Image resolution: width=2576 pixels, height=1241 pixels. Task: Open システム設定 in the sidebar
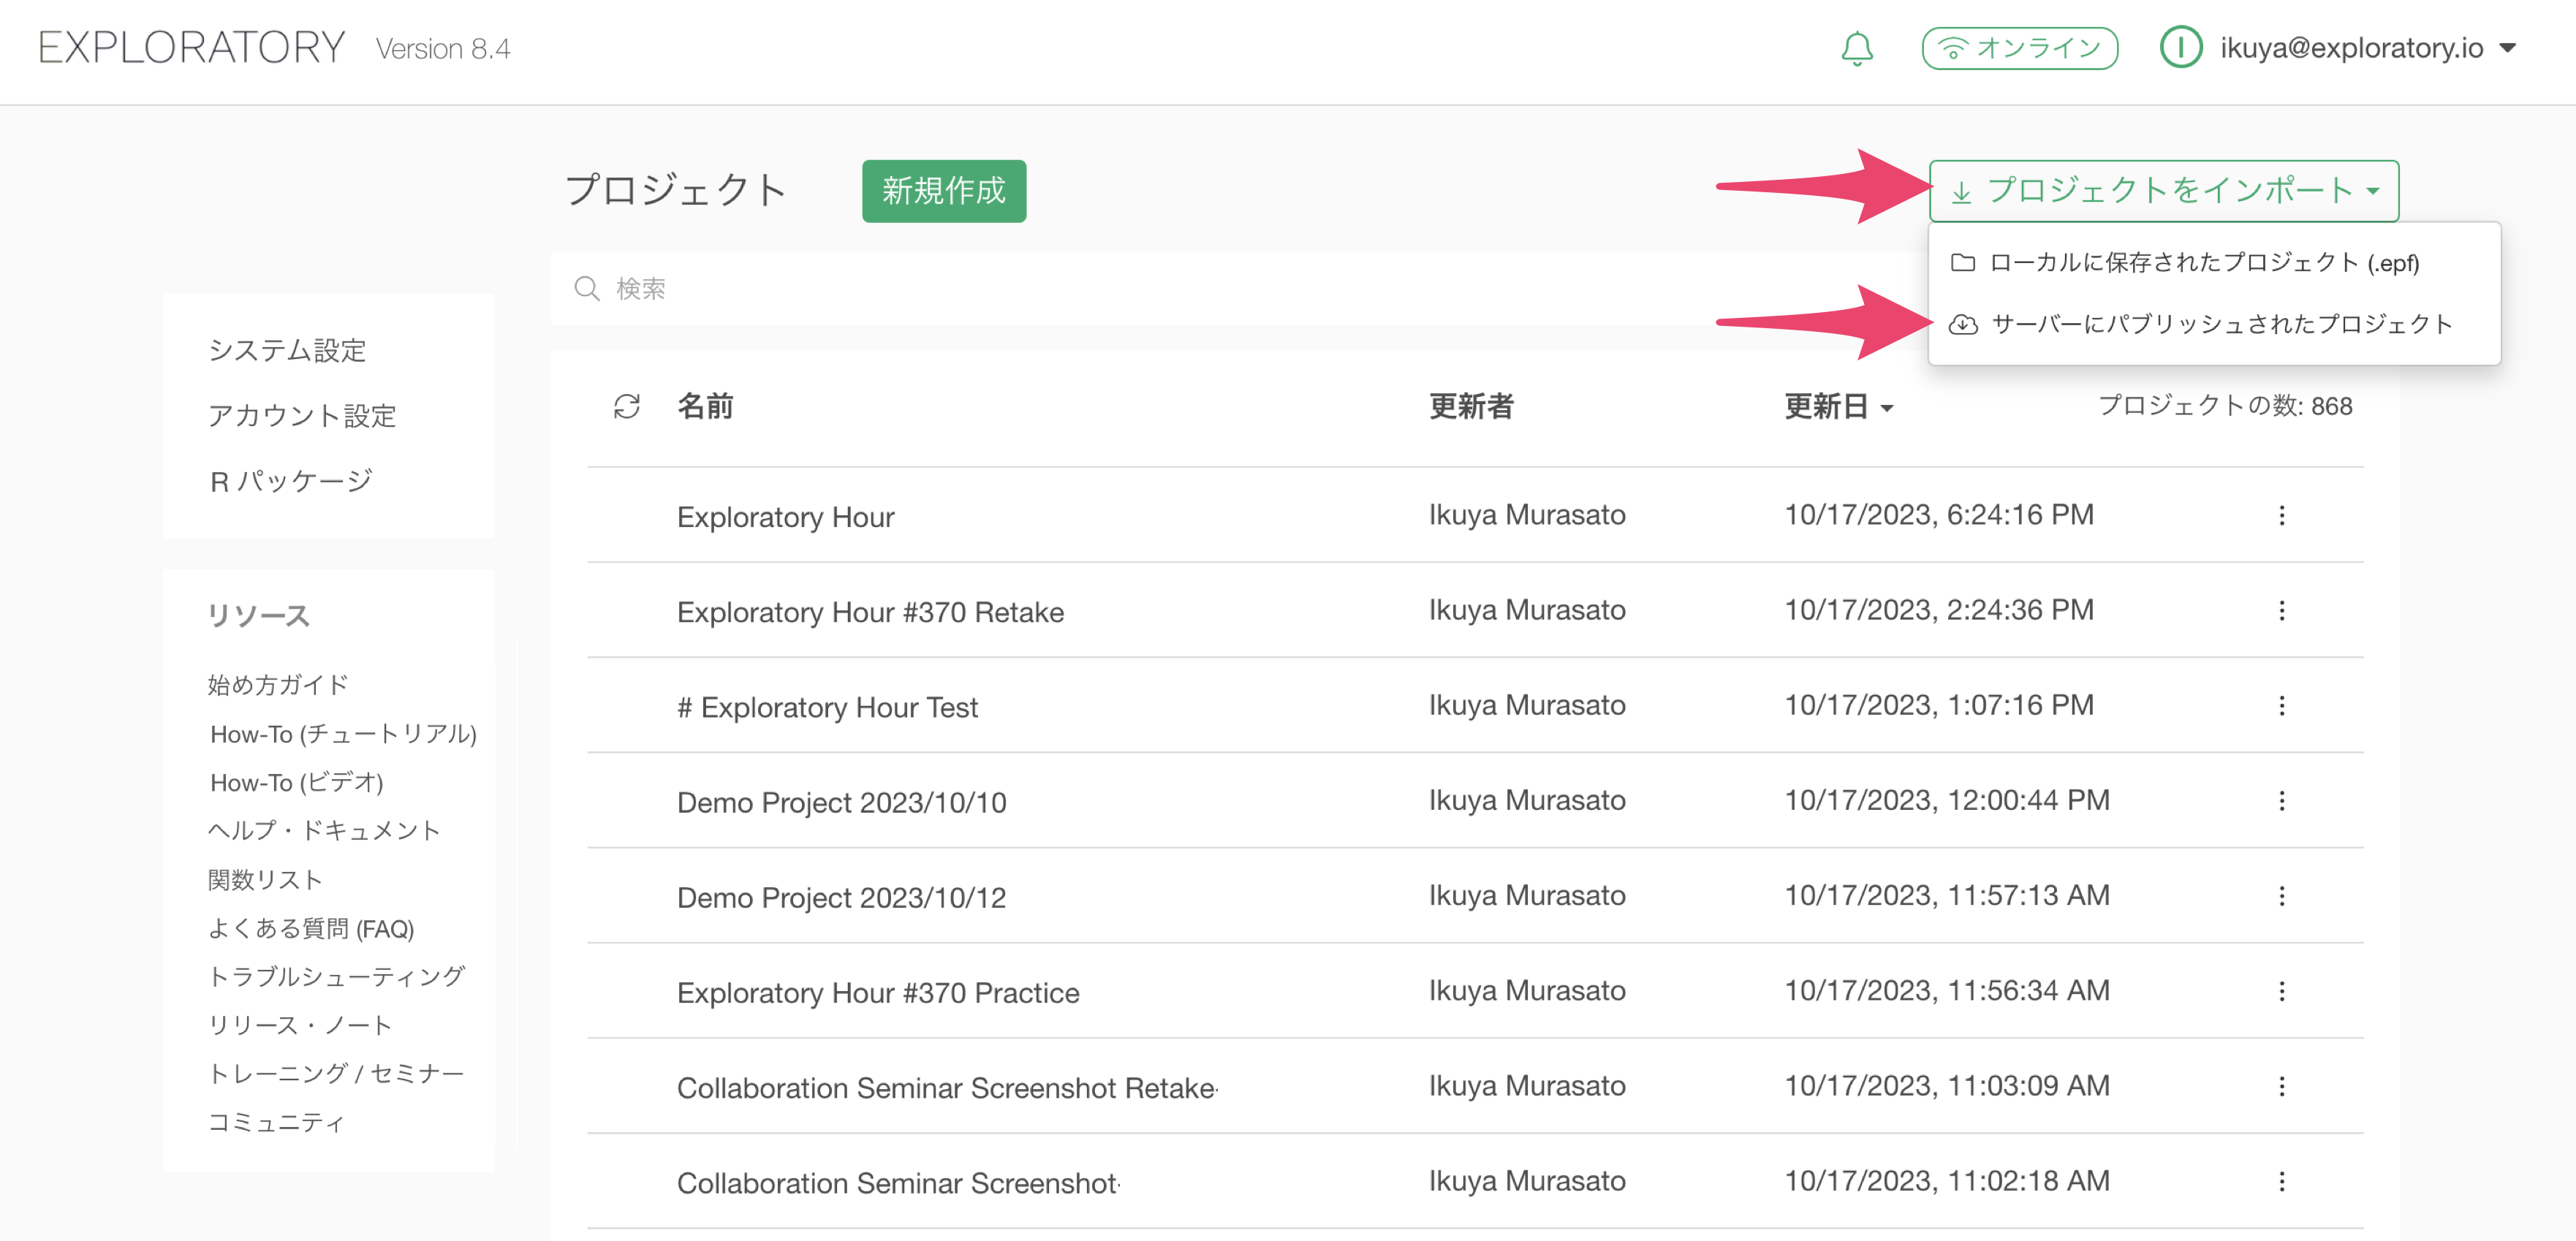[x=287, y=350]
